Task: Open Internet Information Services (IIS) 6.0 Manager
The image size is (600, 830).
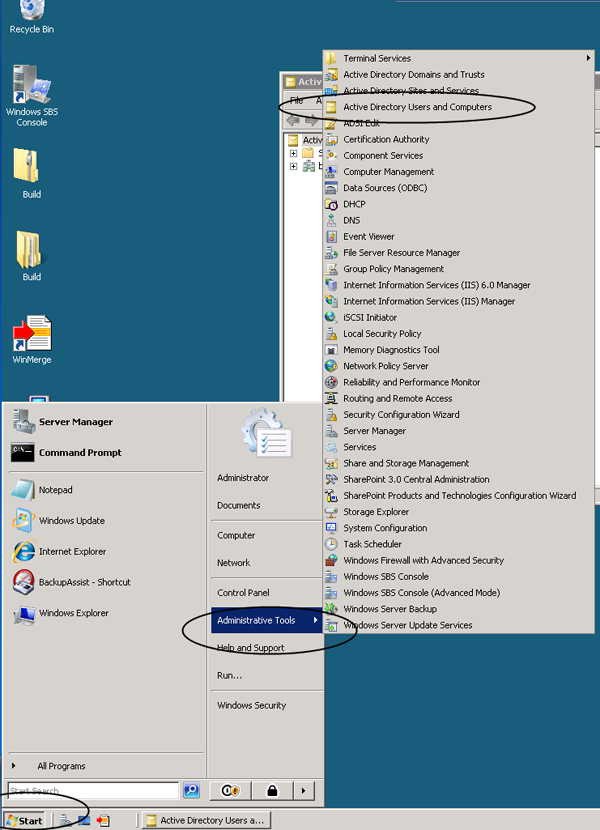Action: [x=459, y=285]
